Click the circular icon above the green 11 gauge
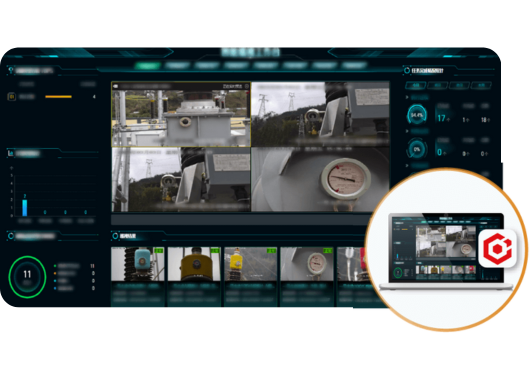This screenshot has height=370, width=530. pyautogui.click(x=11, y=236)
